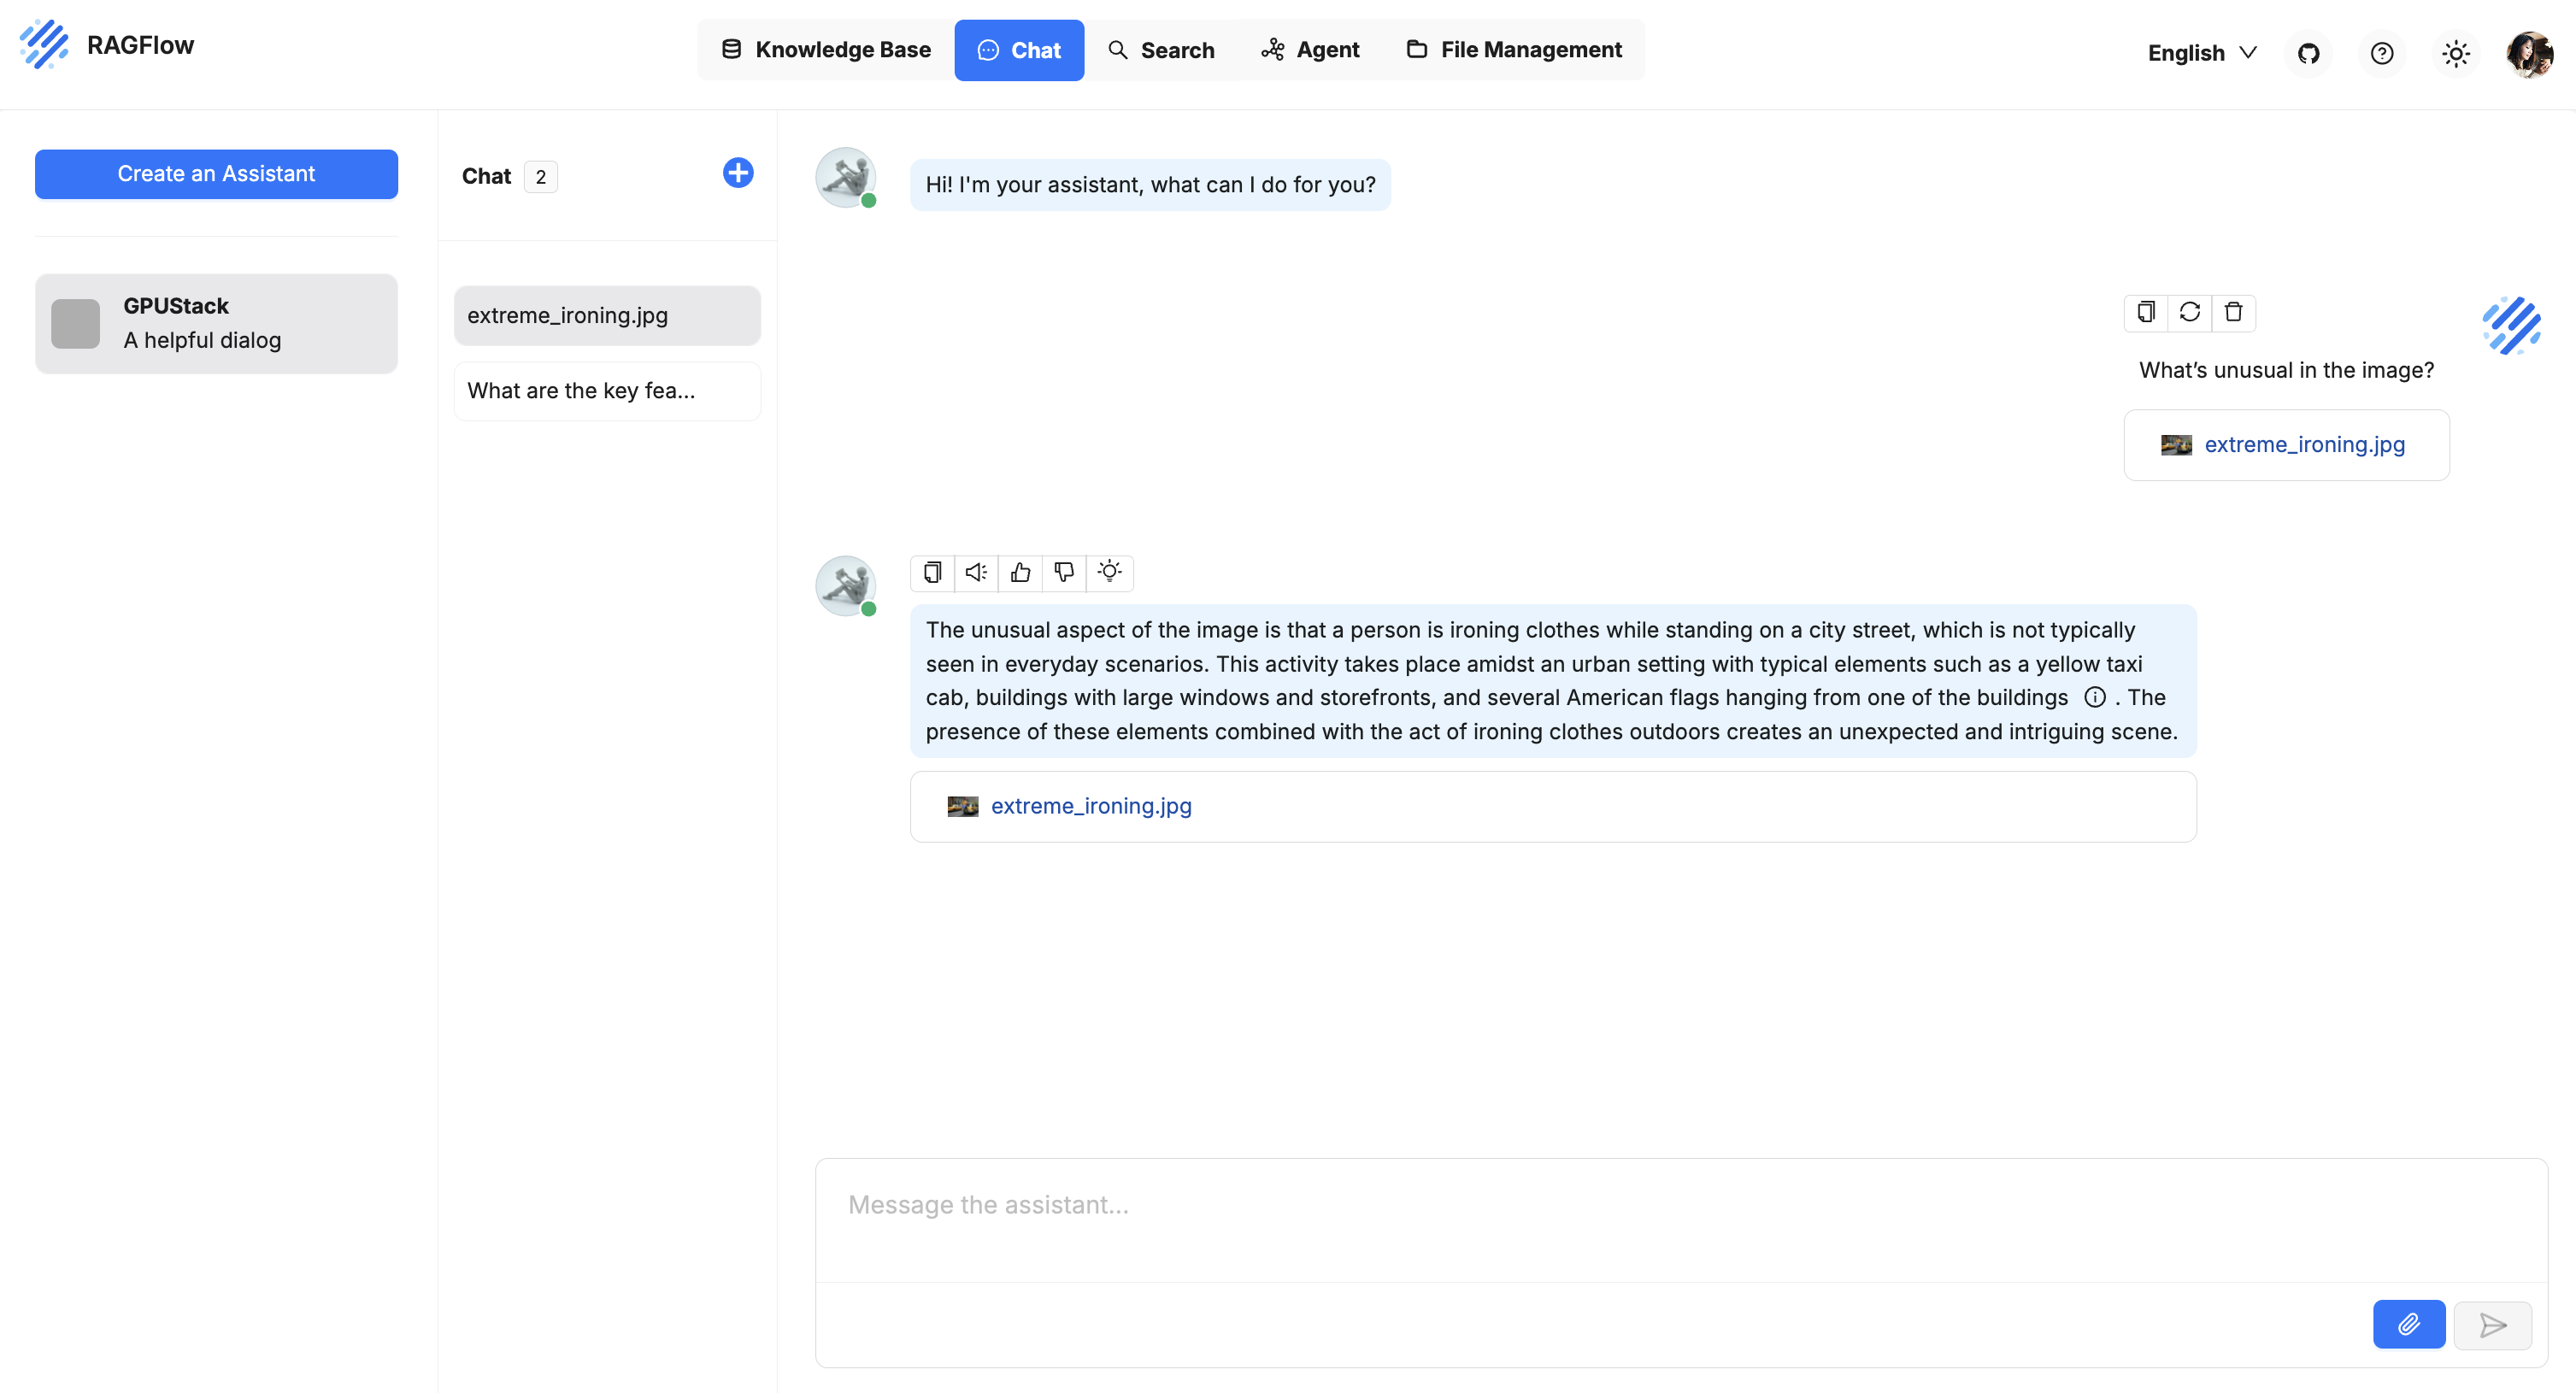The width and height of the screenshot is (2576, 1393).
Task: Select the 'What are the key fea...' conversation
Action: pos(606,391)
